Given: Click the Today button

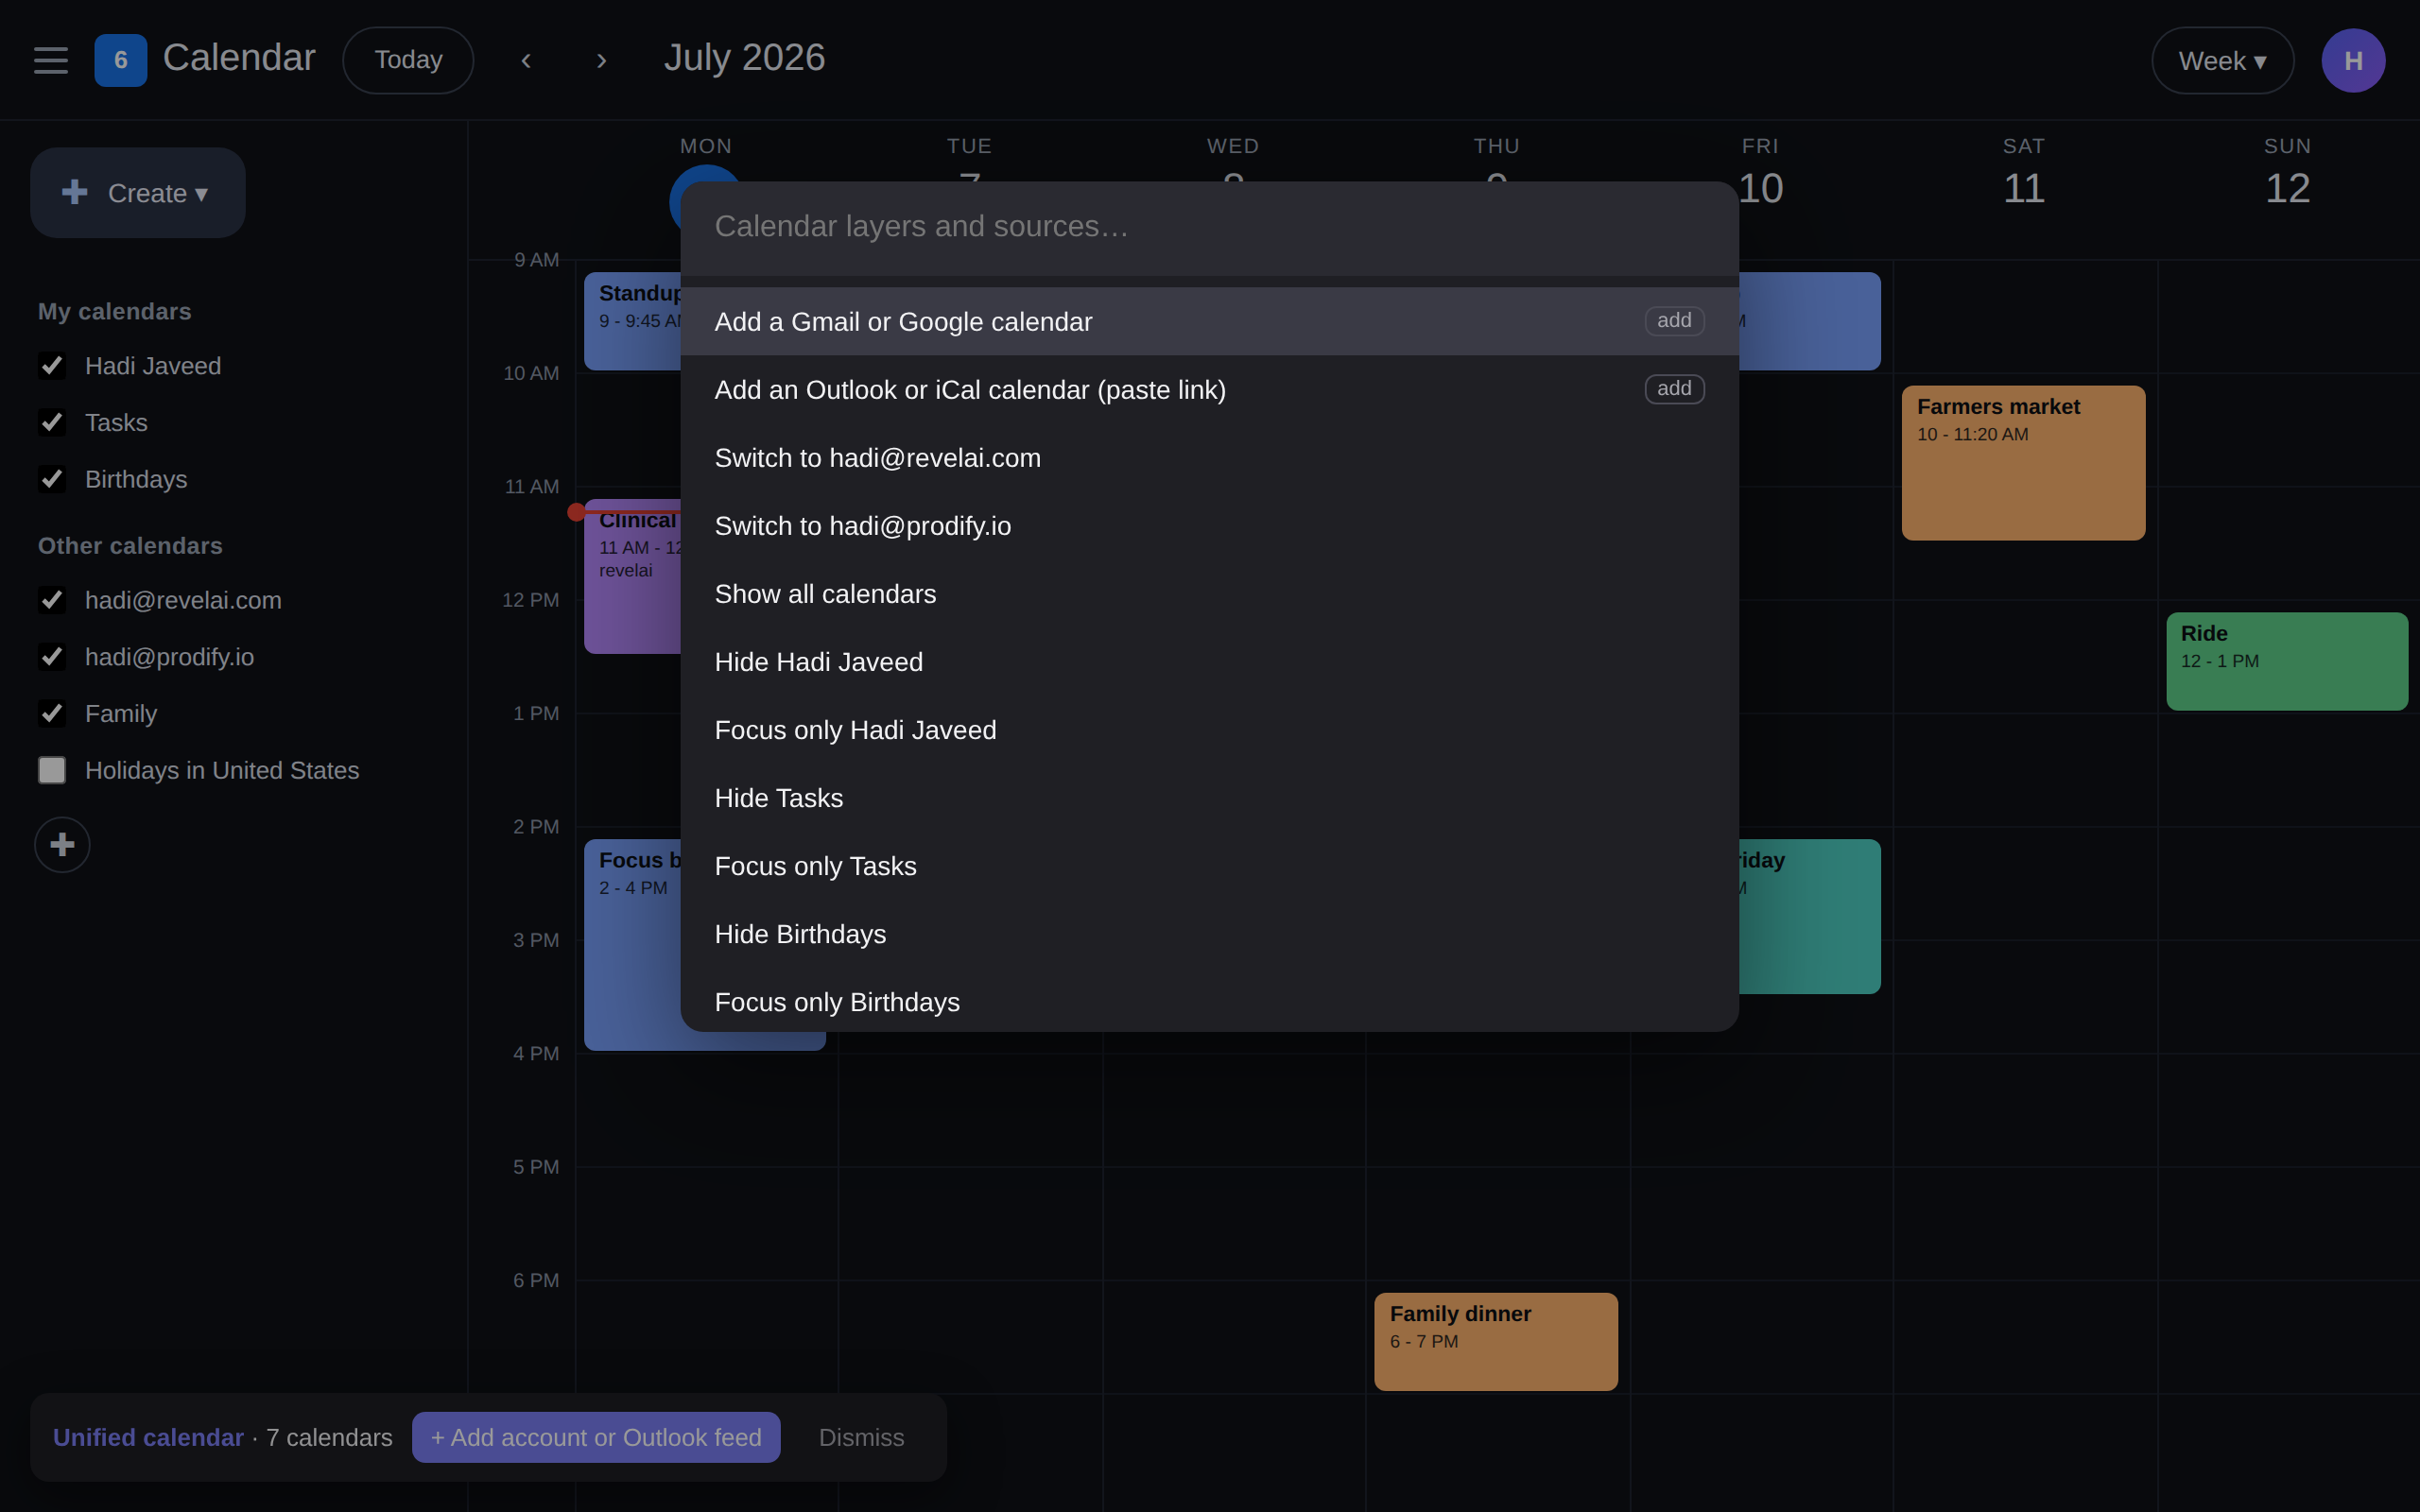Looking at the screenshot, I should (x=408, y=60).
